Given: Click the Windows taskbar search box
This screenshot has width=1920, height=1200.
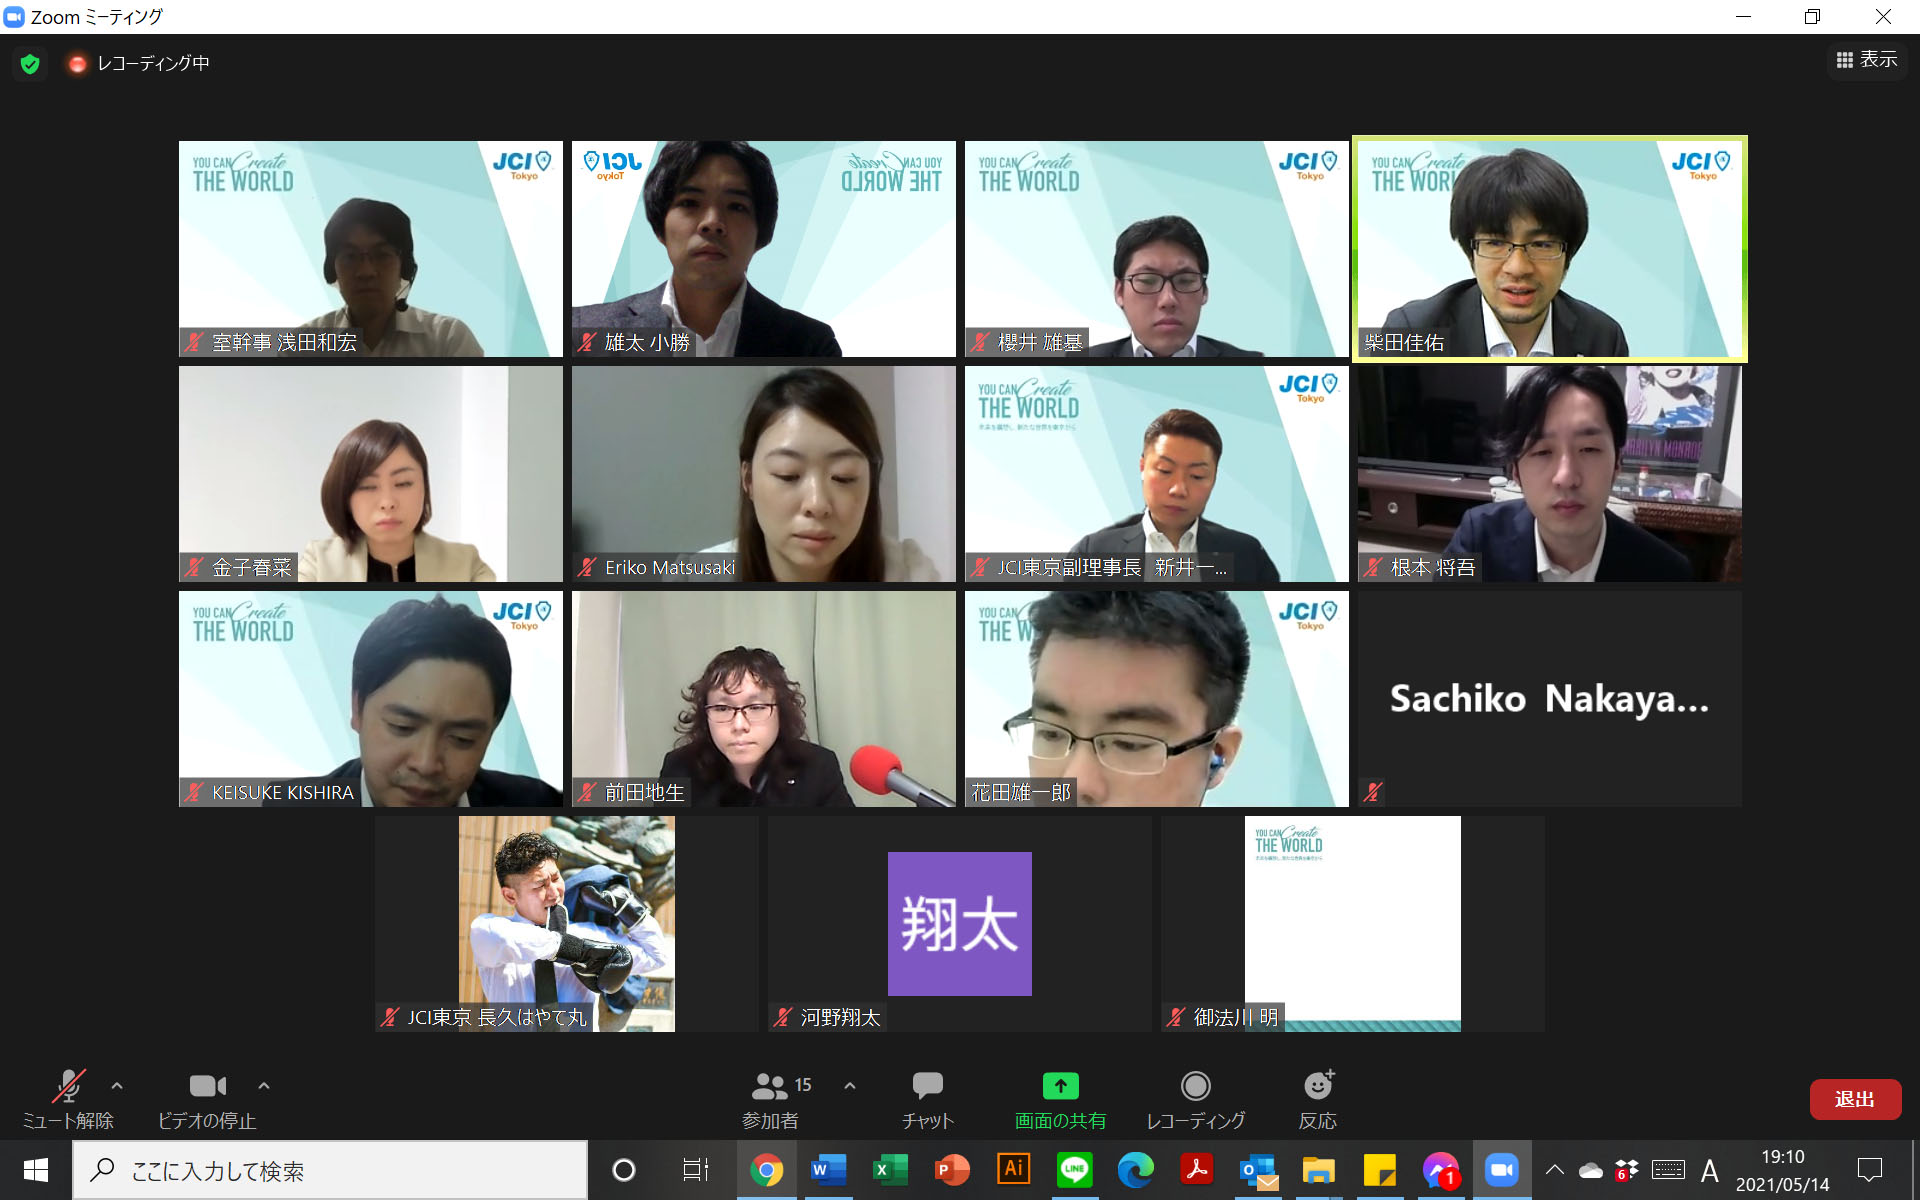Looking at the screenshot, I should point(330,1170).
